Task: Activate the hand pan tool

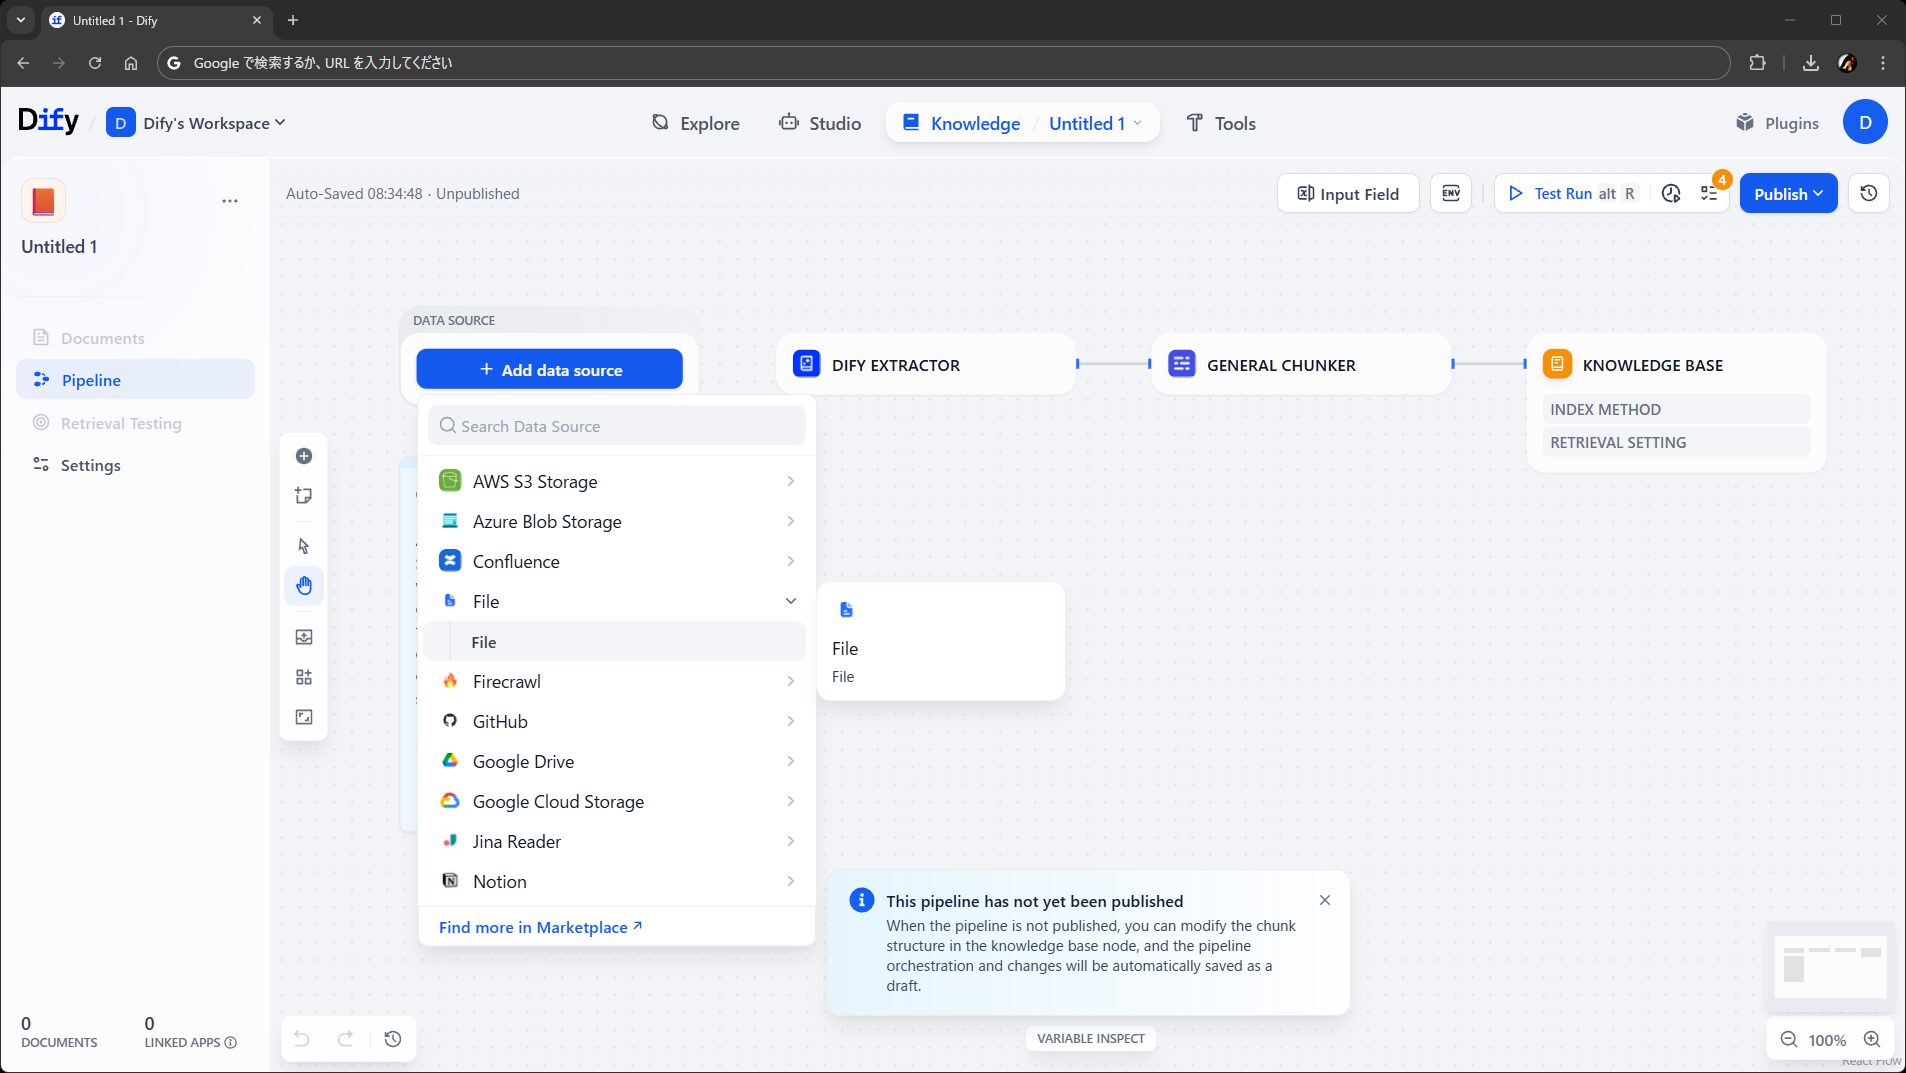Action: (x=304, y=586)
